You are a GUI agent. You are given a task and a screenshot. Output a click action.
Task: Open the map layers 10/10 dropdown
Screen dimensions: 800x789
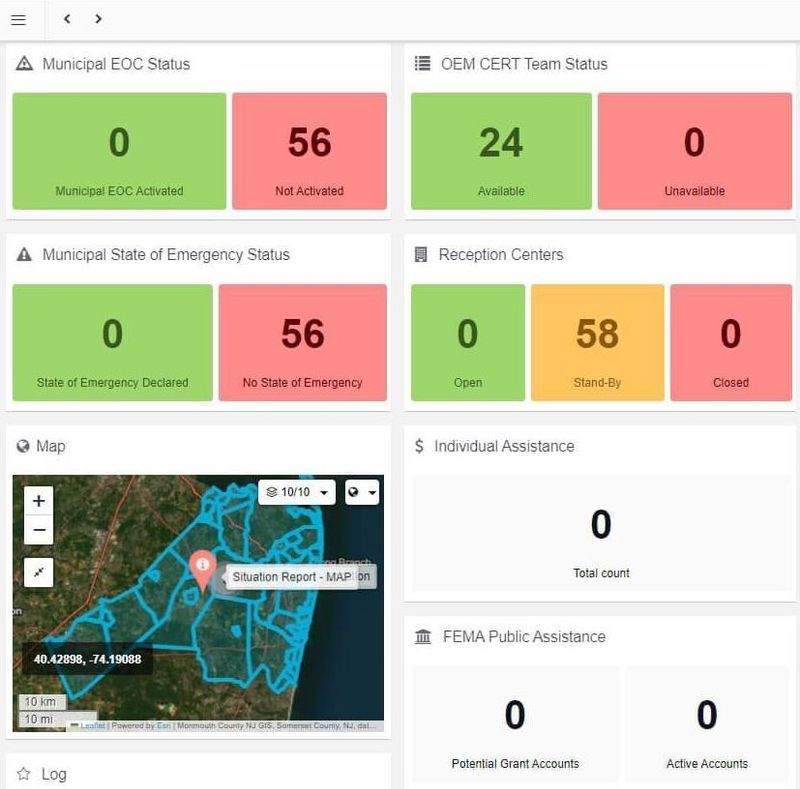(x=298, y=492)
